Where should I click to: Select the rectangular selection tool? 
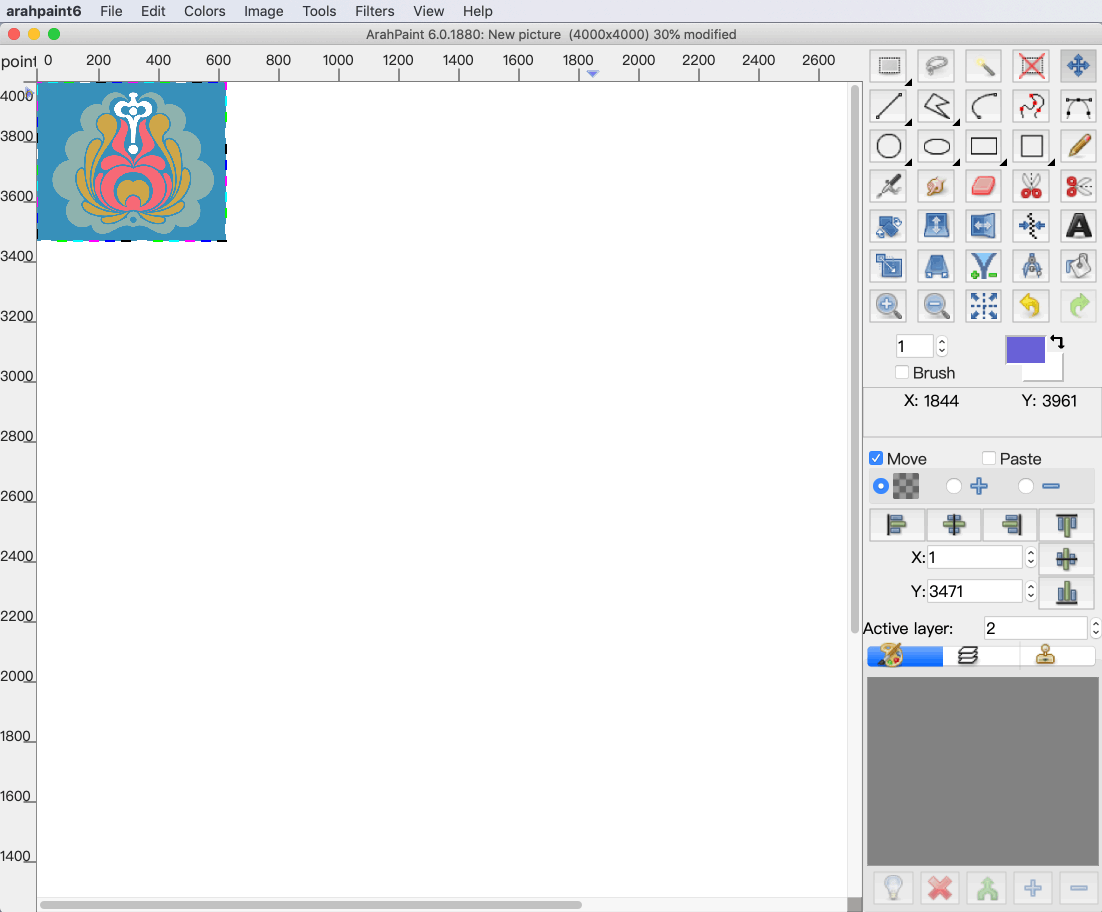889,66
